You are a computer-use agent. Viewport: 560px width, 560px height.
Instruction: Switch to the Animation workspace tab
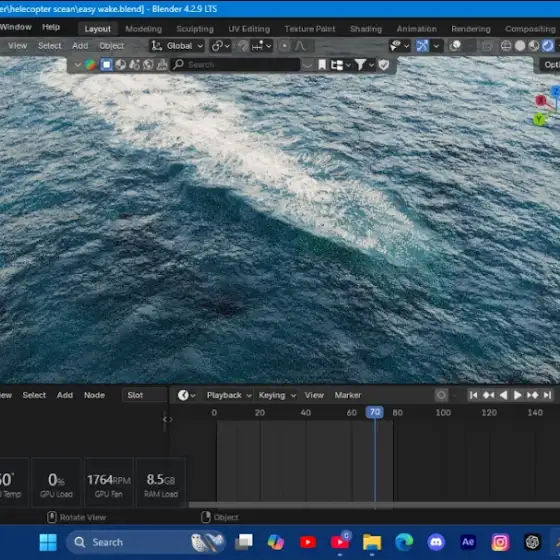point(416,29)
